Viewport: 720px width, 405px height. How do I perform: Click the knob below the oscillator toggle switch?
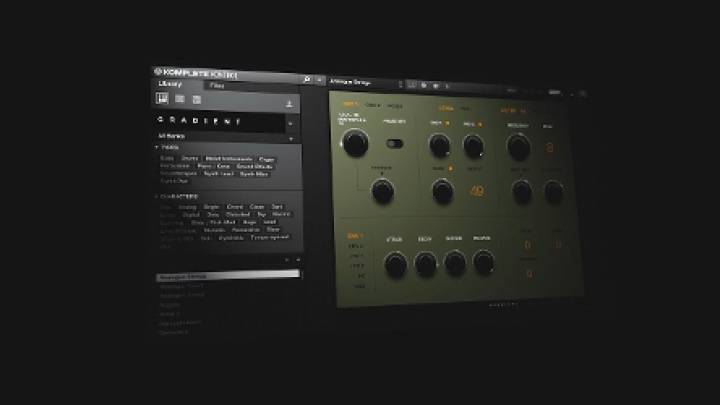point(382,191)
